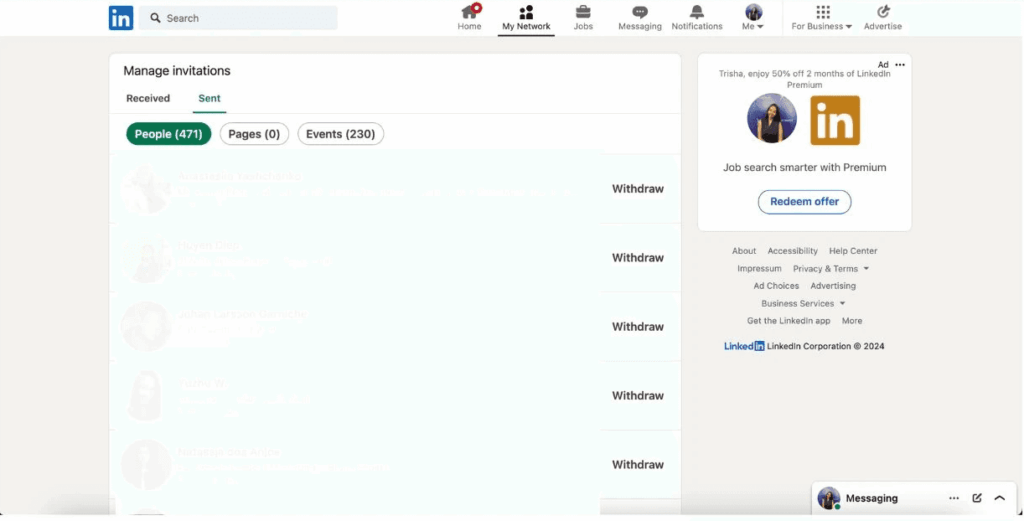Expand the messaging panel chevron
1024x521 pixels.
(x=999, y=498)
